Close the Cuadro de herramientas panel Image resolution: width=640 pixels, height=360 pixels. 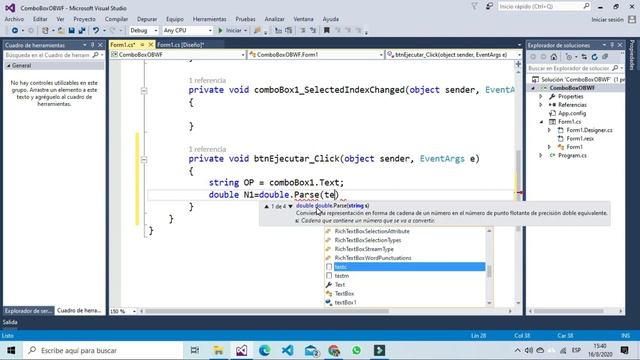[100, 45]
